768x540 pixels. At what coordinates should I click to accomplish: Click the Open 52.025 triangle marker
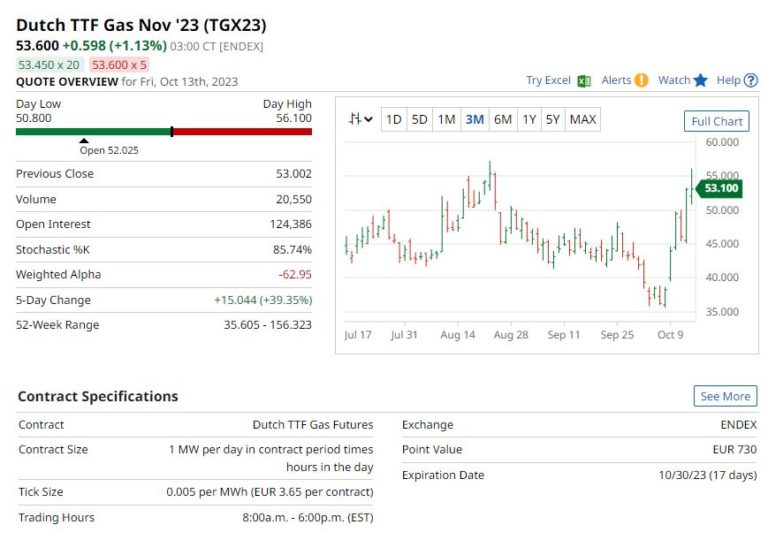[x=83, y=141]
